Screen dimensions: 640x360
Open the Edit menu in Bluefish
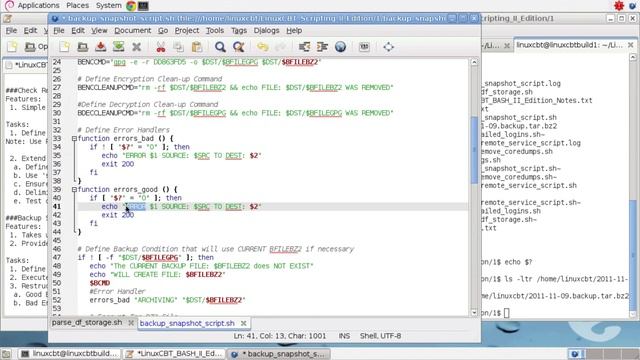click(78, 31)
